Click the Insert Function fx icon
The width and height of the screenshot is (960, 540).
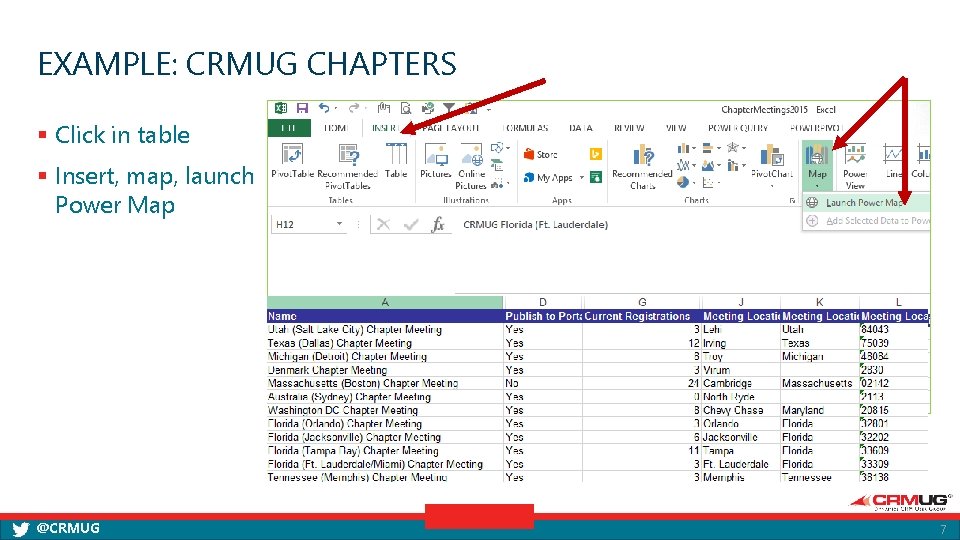coord(438,225)
